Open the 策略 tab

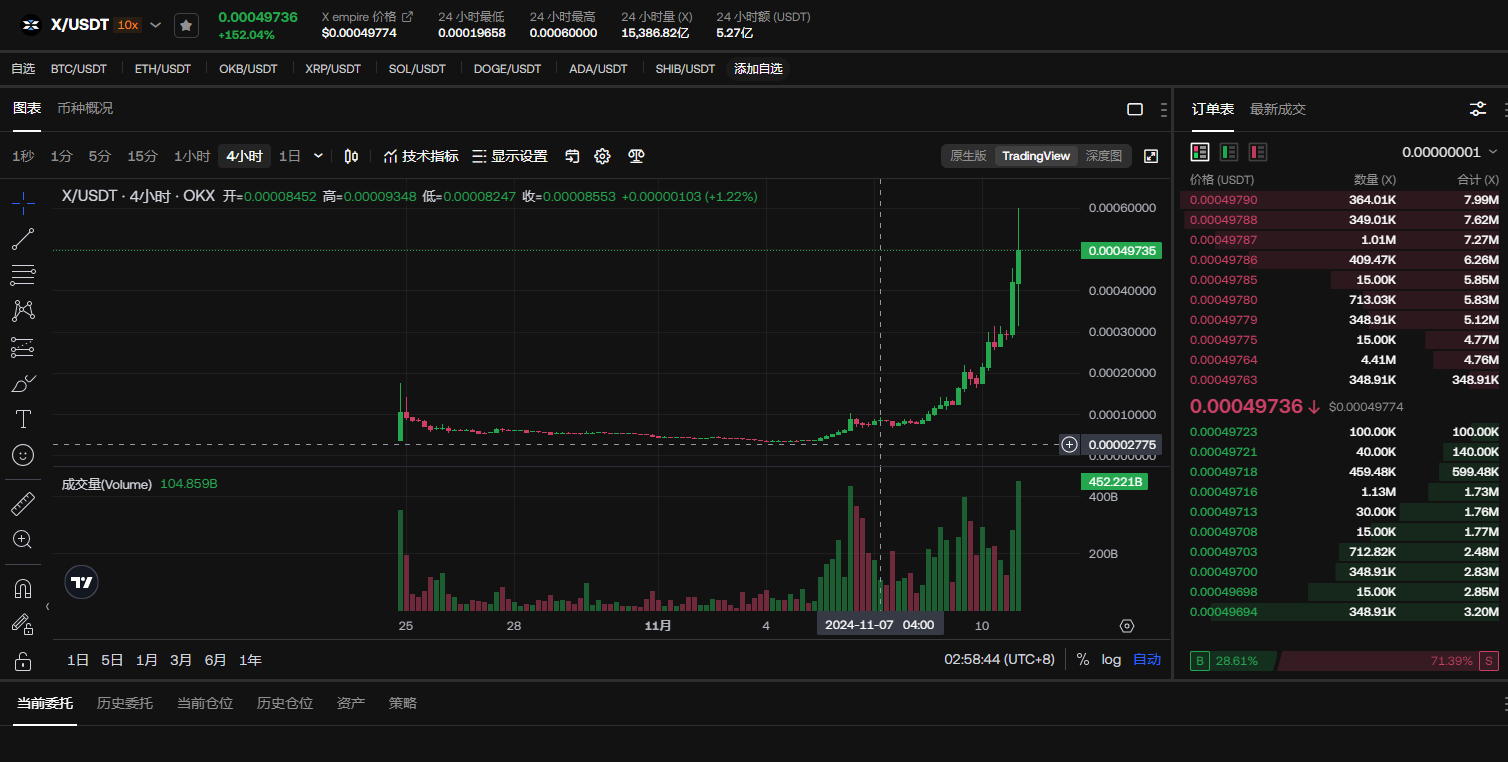coord(403,703)
